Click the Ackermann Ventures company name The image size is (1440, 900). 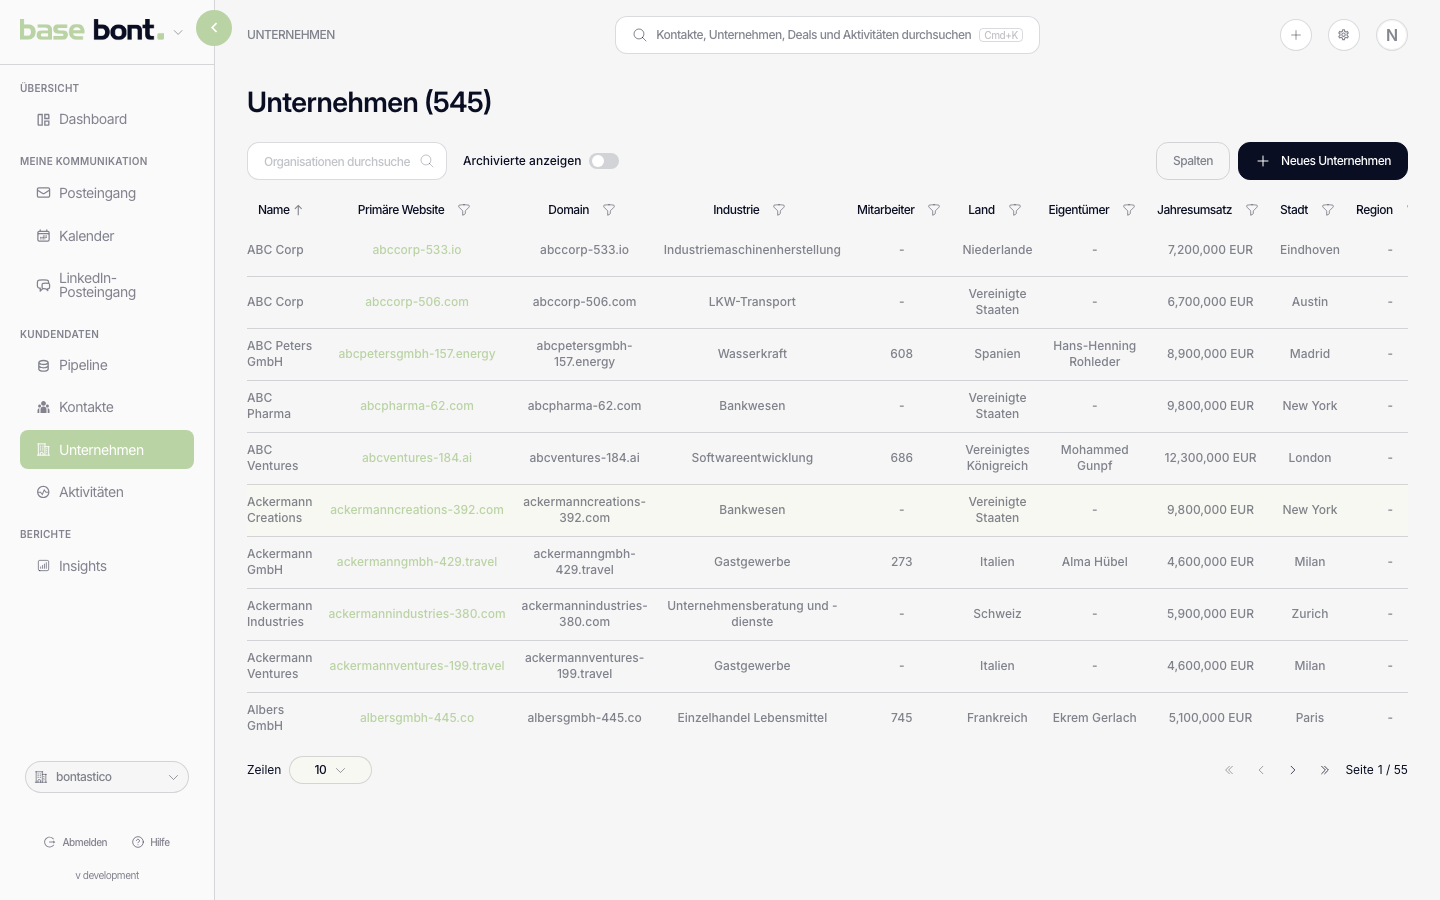(280, 666)
